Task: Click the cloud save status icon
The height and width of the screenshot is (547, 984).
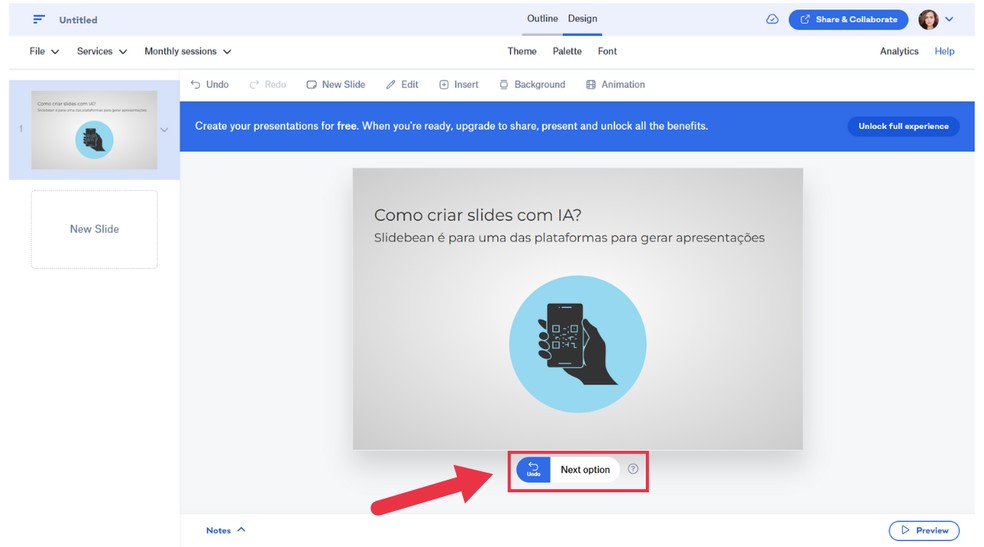Action: (772, 19)
